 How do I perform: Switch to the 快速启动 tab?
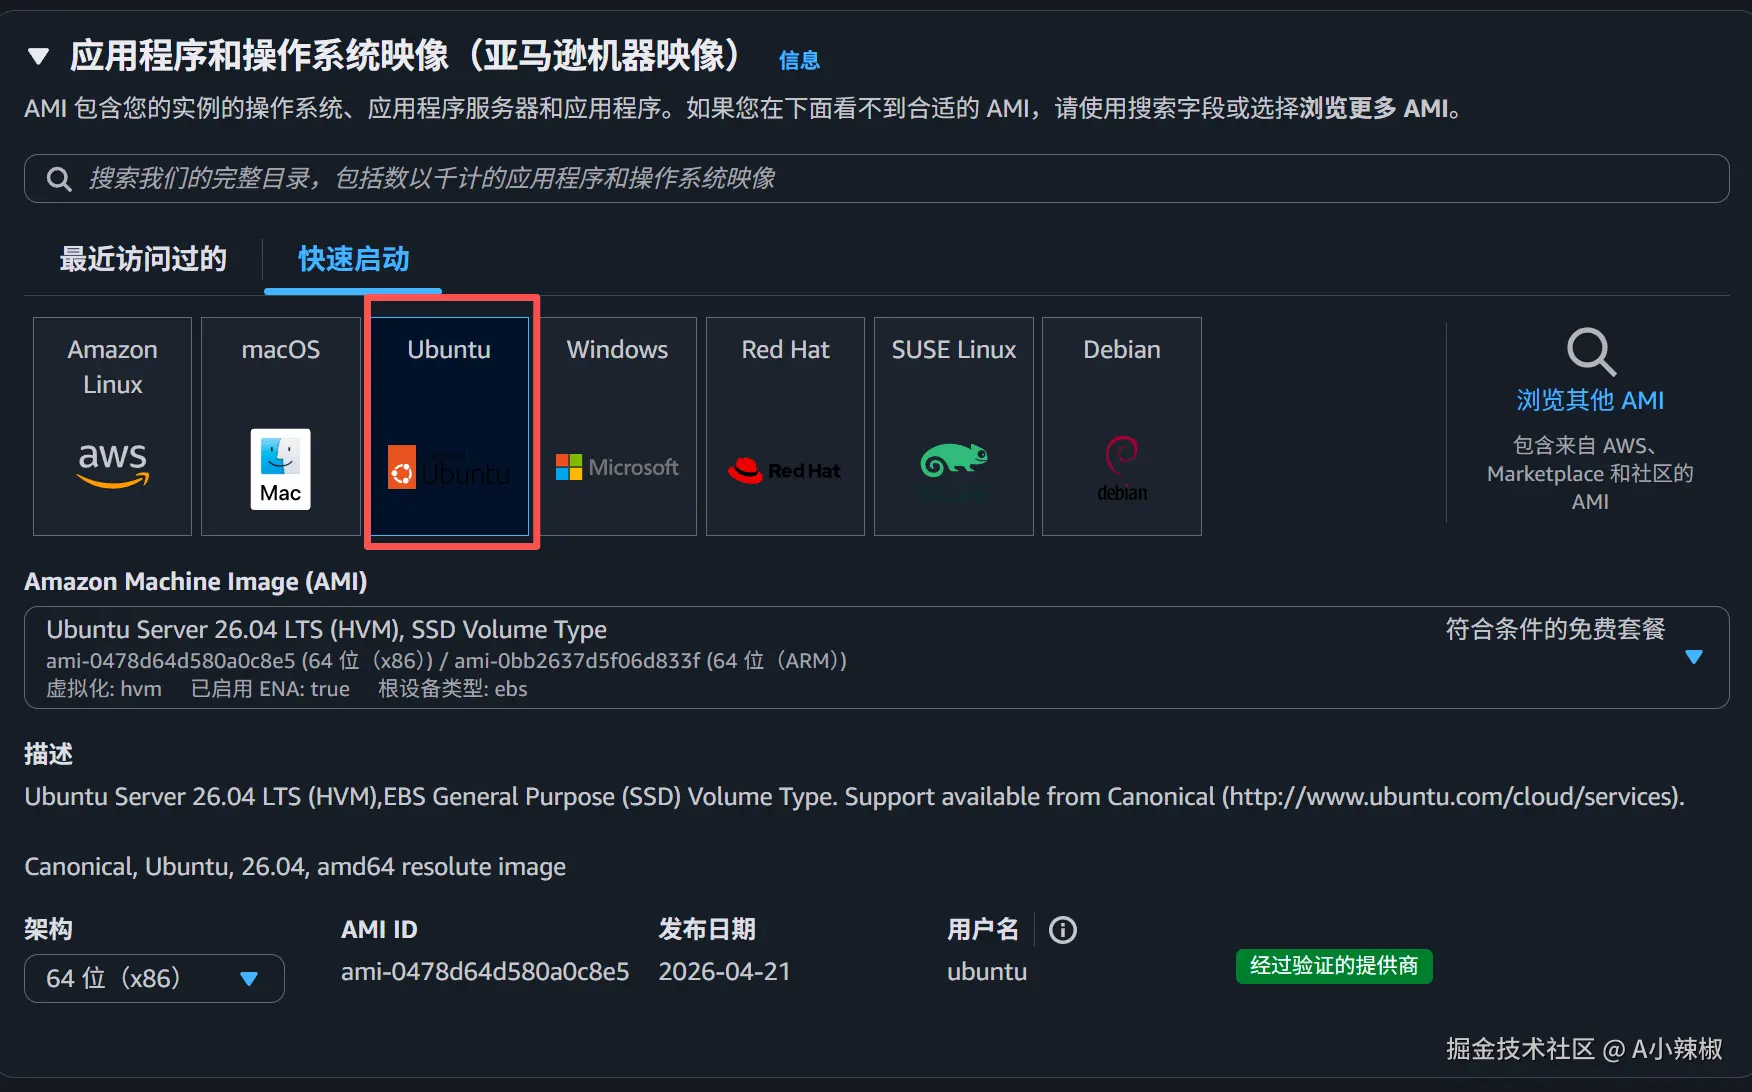(x=353, y=259)
